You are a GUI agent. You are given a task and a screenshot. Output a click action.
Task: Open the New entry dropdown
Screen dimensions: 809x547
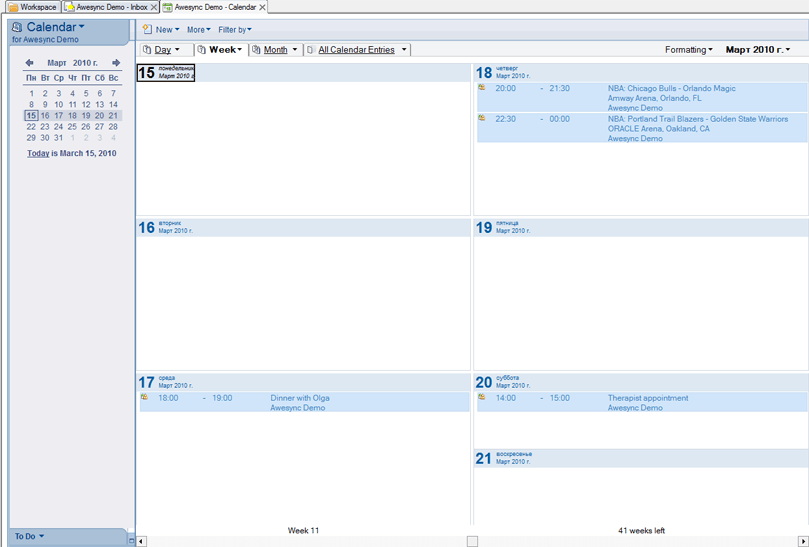coord(162,30)
